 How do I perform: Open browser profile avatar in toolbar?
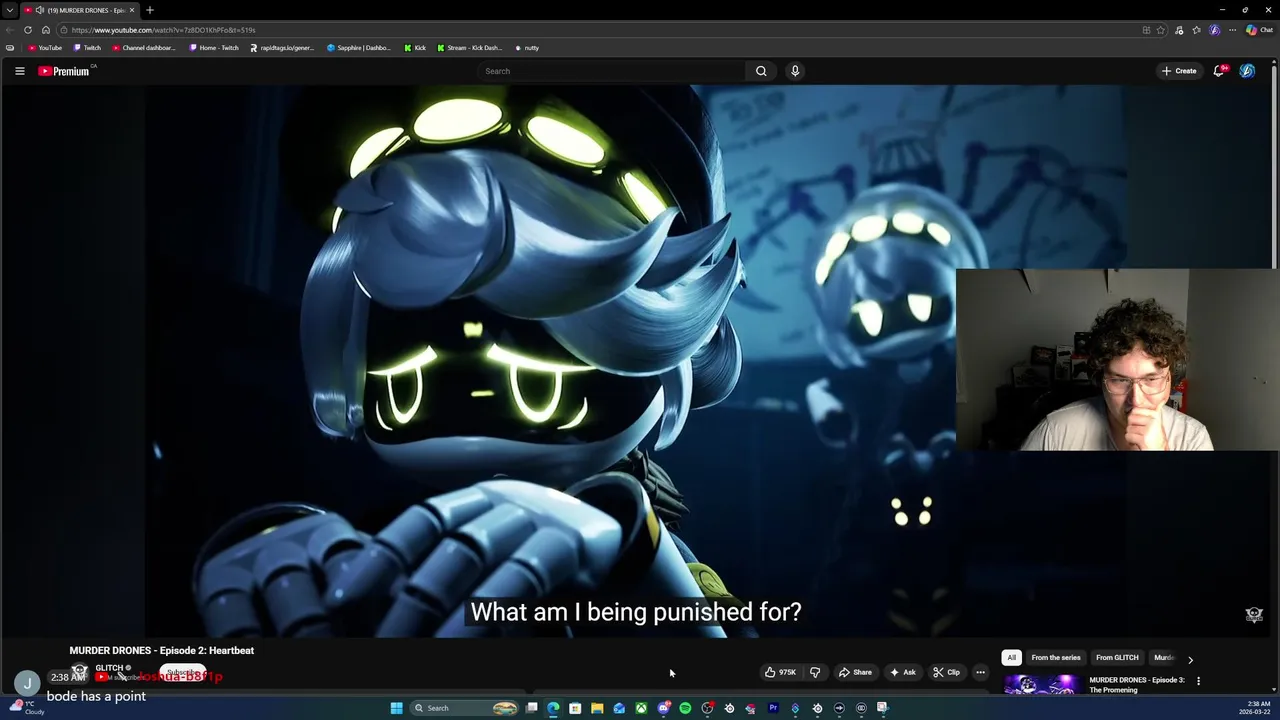click(x=1215, y=30)
